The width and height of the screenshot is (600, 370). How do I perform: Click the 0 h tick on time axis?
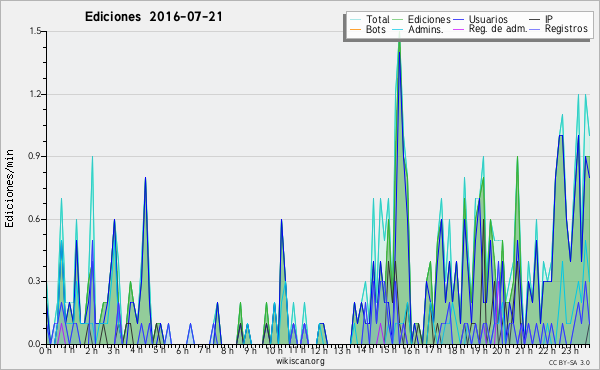pos(46,350)
